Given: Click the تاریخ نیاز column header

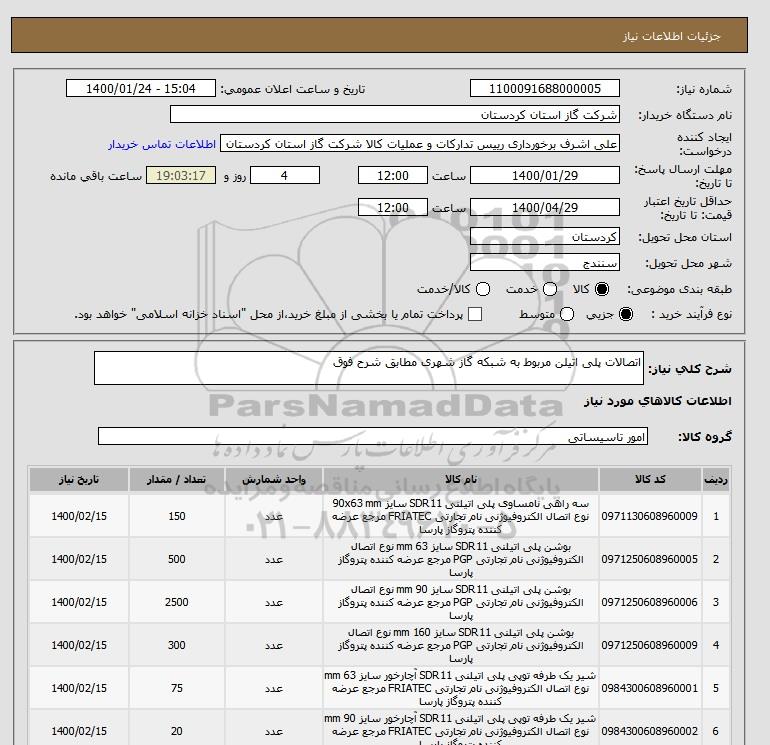Looking at the screenshot, I should click(79, 479).
